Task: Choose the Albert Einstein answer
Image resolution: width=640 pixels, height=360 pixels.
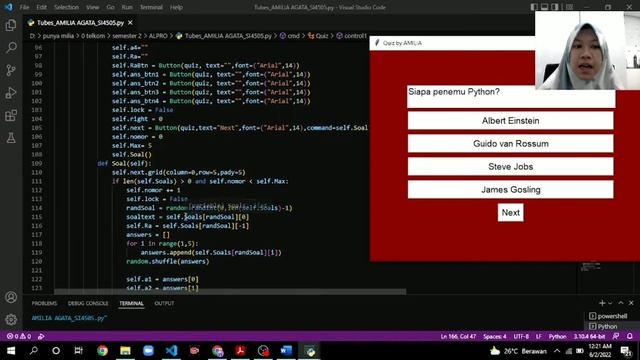Action: [x=511, y=121]
